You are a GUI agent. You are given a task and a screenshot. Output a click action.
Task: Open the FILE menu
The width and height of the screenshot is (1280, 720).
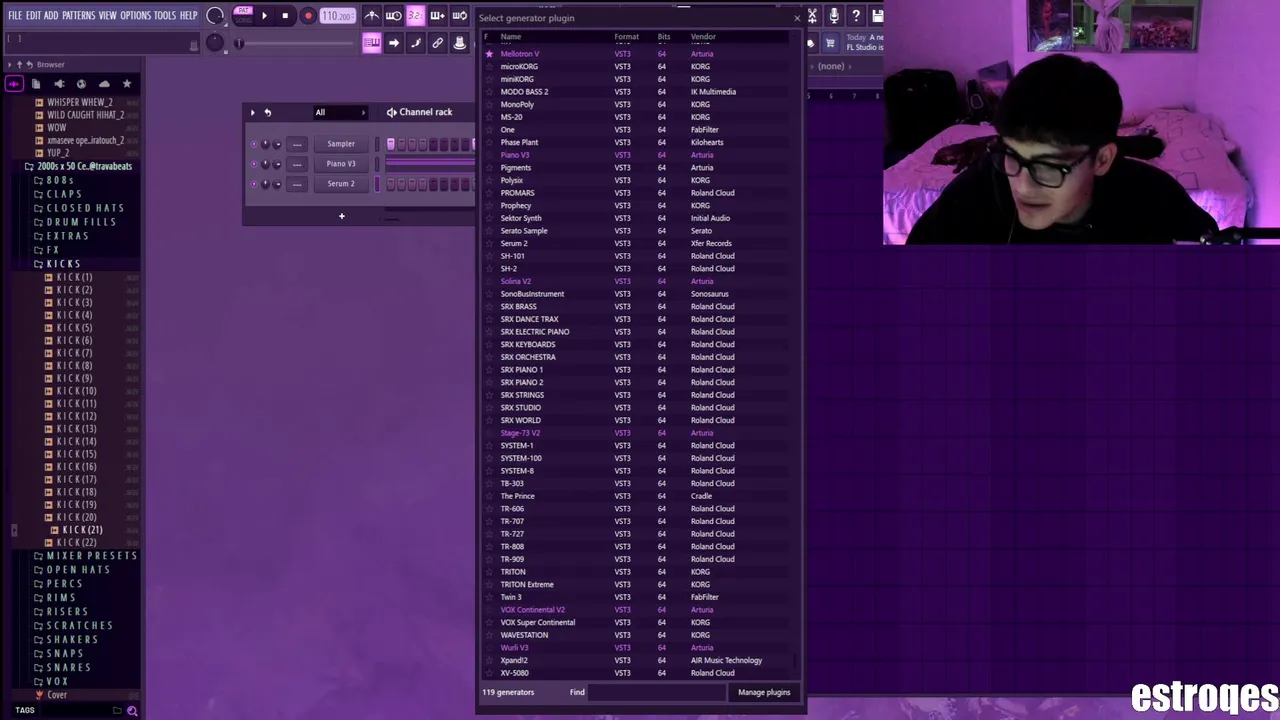click(15, 16)
